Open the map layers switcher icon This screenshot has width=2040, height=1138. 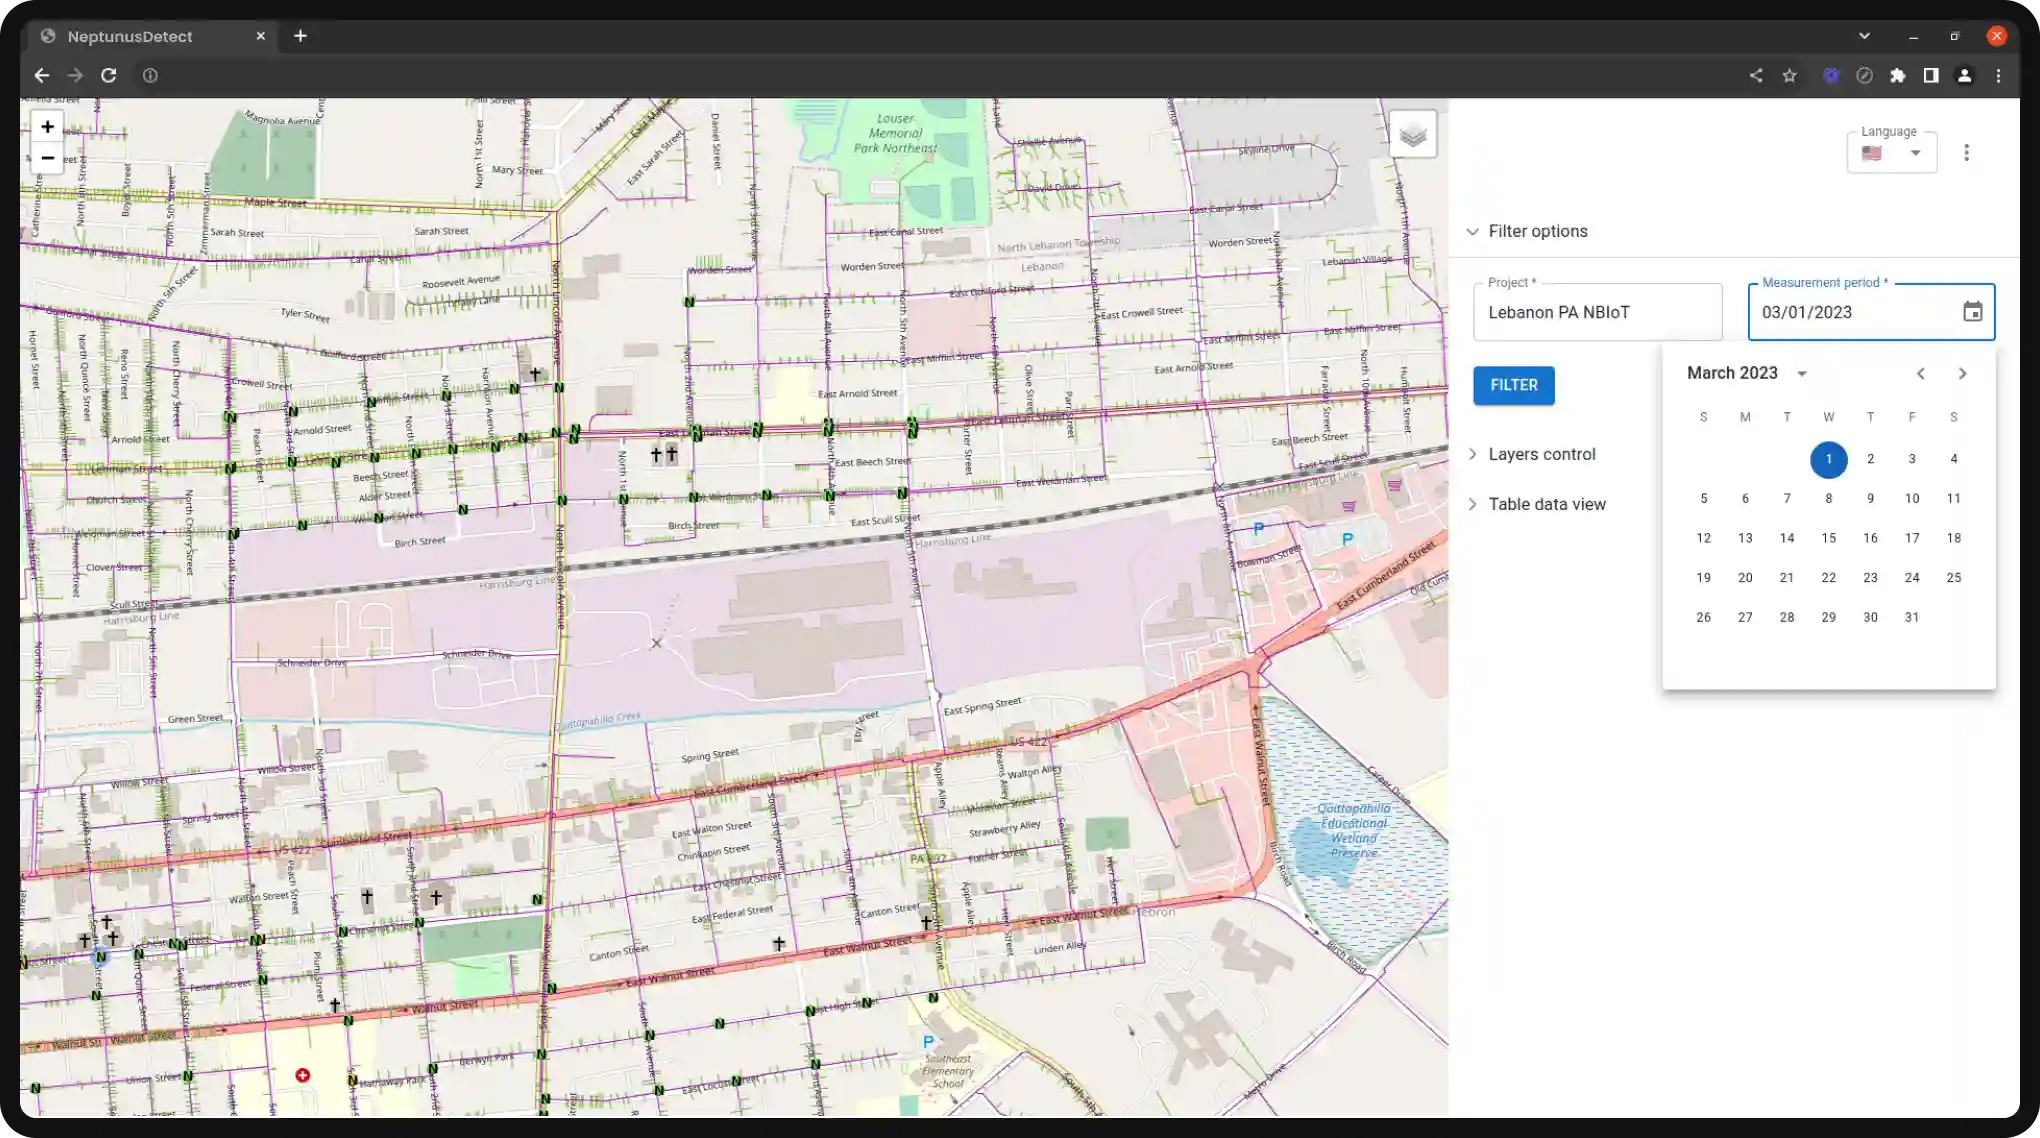point(1412,135)
